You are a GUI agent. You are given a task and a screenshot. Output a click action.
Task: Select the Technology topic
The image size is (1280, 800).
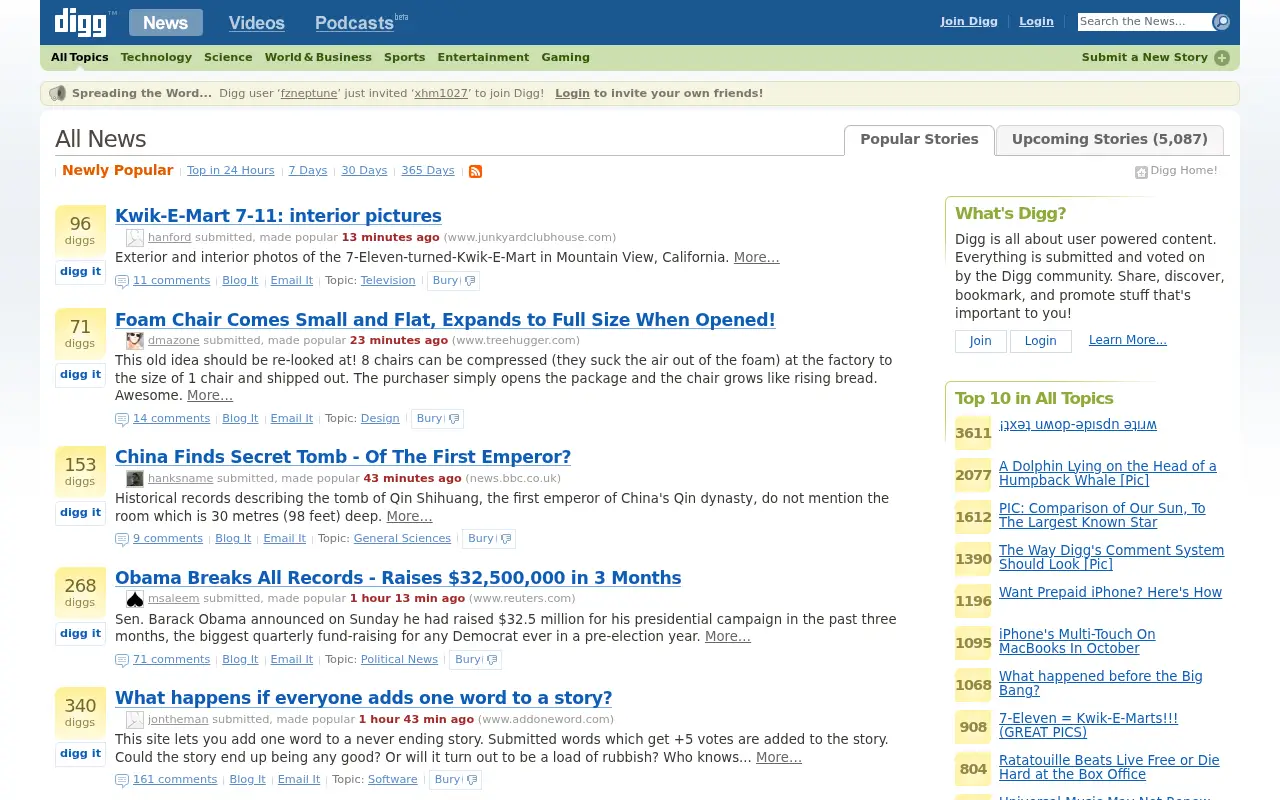coord(156,58)
